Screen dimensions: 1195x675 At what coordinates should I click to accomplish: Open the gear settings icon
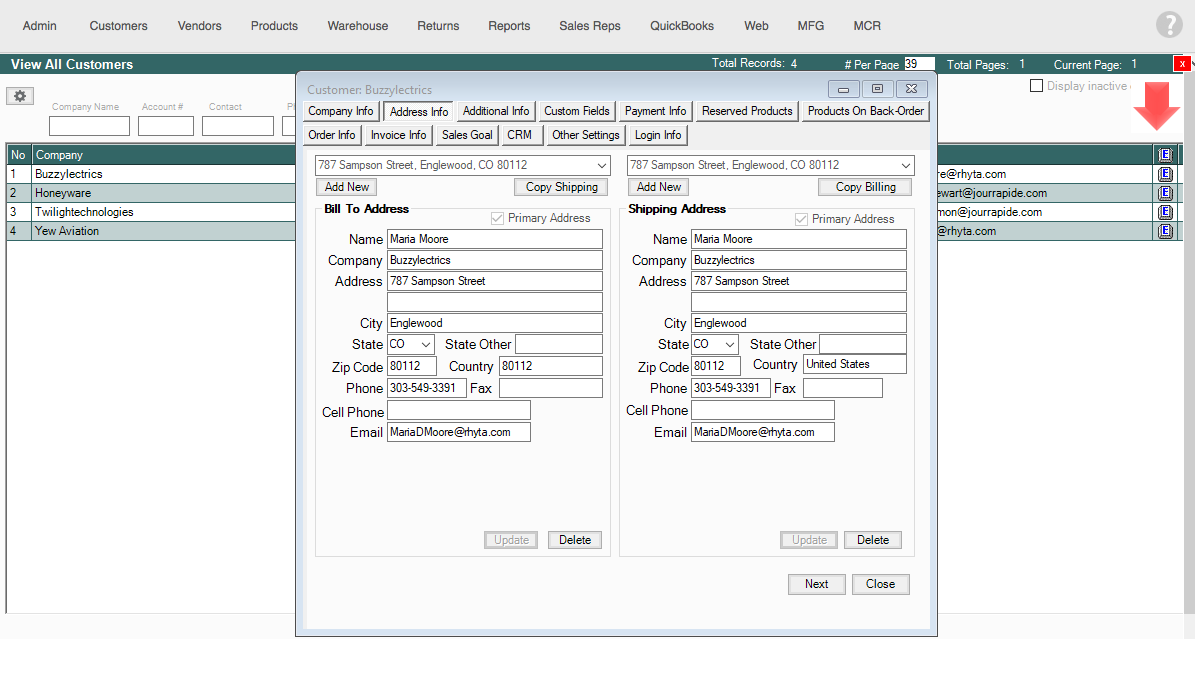[19, 96]
